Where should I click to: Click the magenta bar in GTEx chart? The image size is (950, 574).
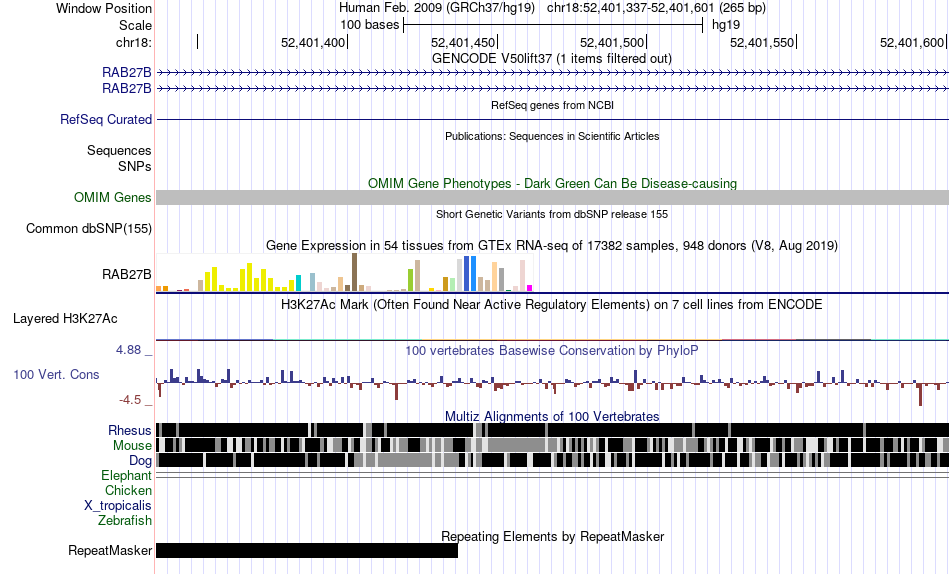[530, 288]
